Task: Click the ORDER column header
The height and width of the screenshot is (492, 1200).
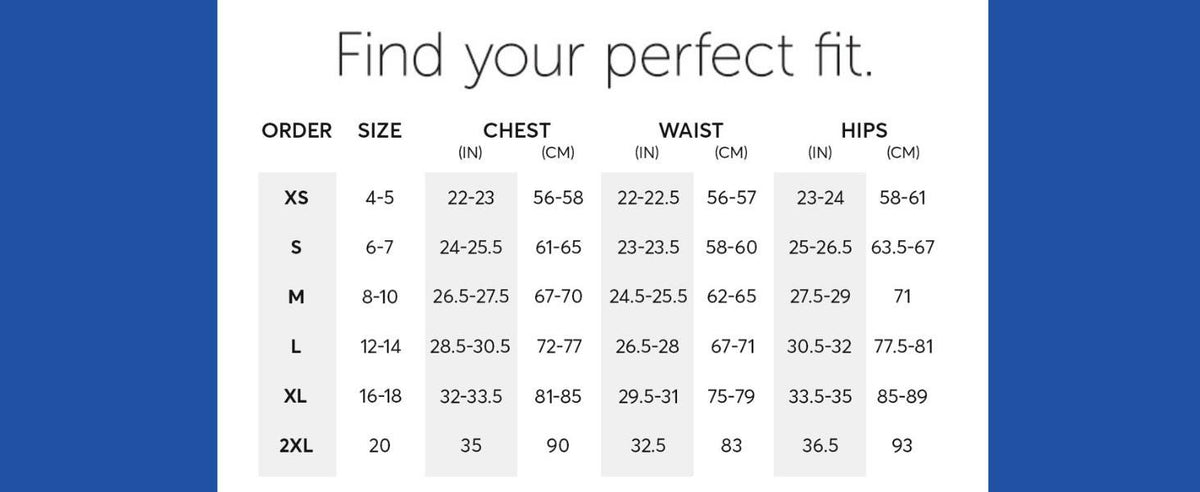Action: (x=296, y=131)
